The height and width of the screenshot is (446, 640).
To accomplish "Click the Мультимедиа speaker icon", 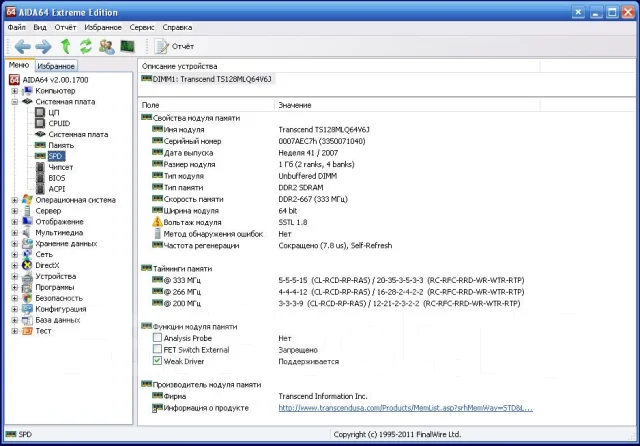I will (27, 233).
